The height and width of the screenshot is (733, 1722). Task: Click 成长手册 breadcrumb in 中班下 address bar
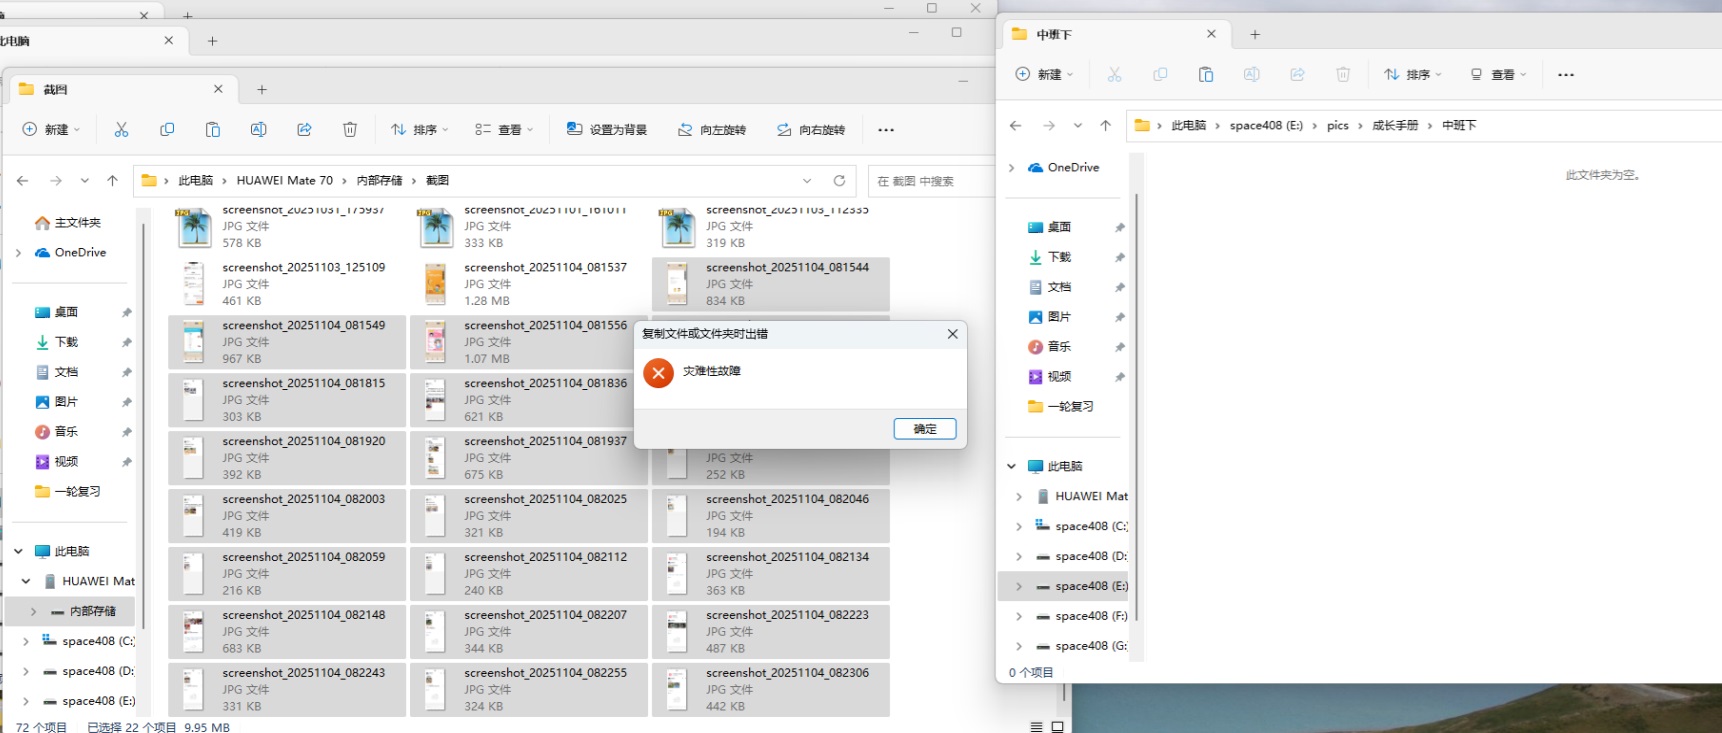(1395, 125)
